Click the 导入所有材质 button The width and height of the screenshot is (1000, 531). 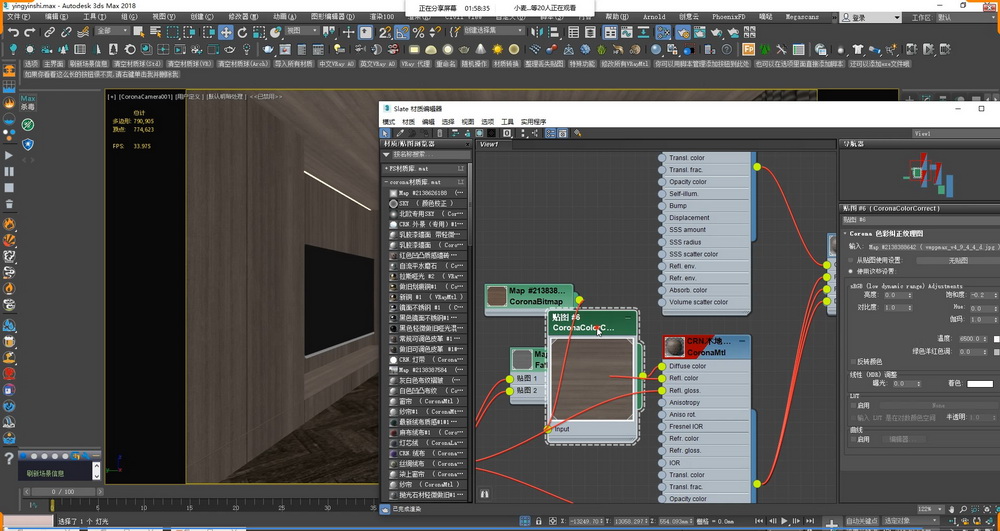(x=293, y=64)
